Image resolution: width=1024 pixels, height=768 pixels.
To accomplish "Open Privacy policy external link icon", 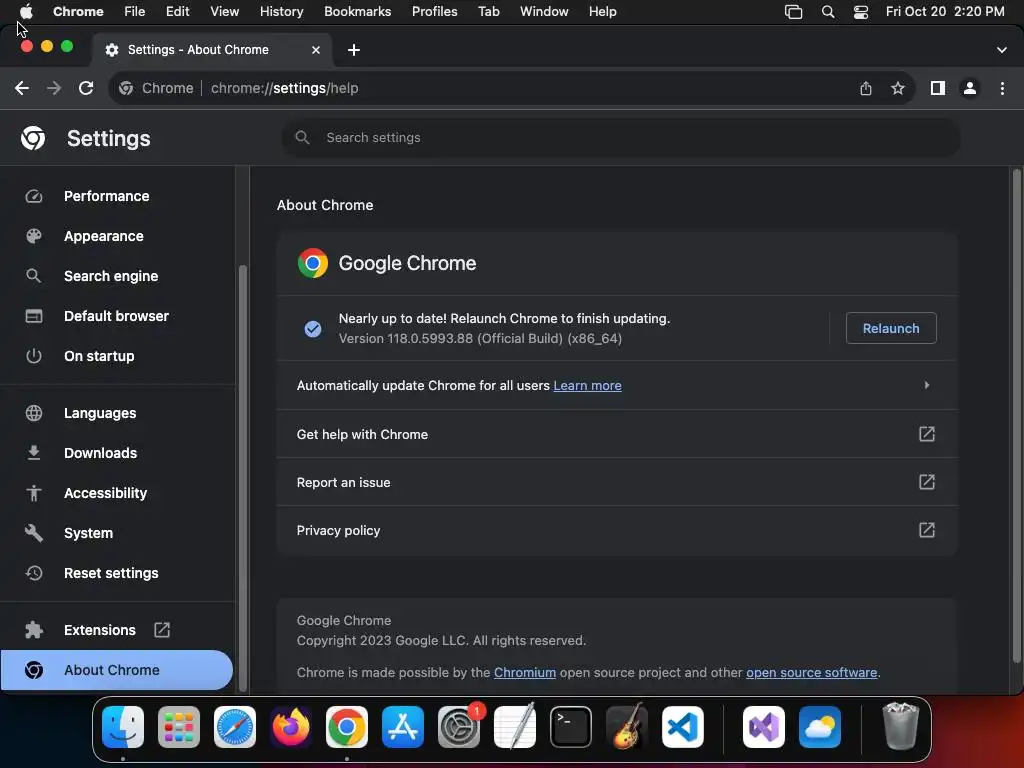I will click(x=927, y=530).
